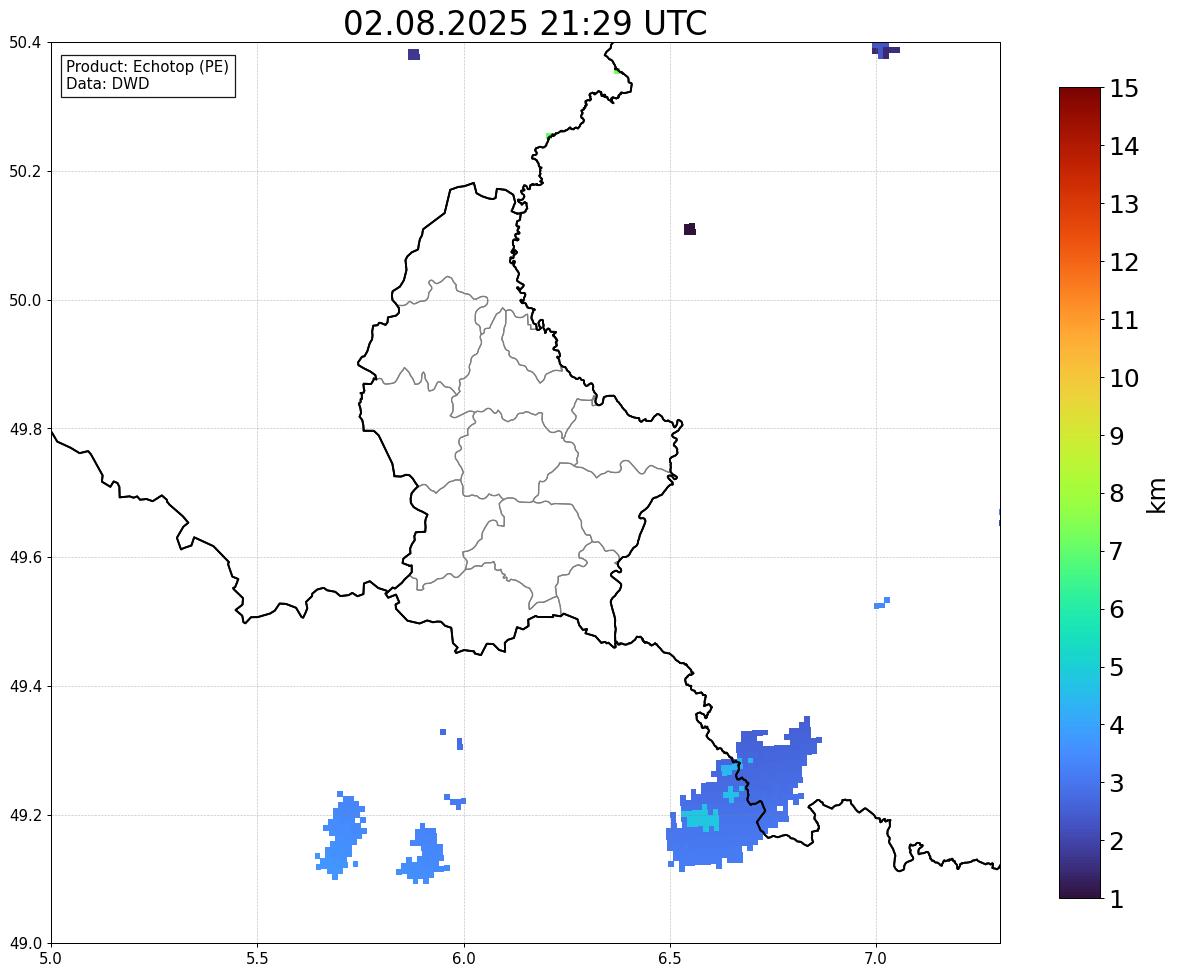The image size is (1178, 976).
Task: Click the x-axis label 5.0
Action: point(51,959)
